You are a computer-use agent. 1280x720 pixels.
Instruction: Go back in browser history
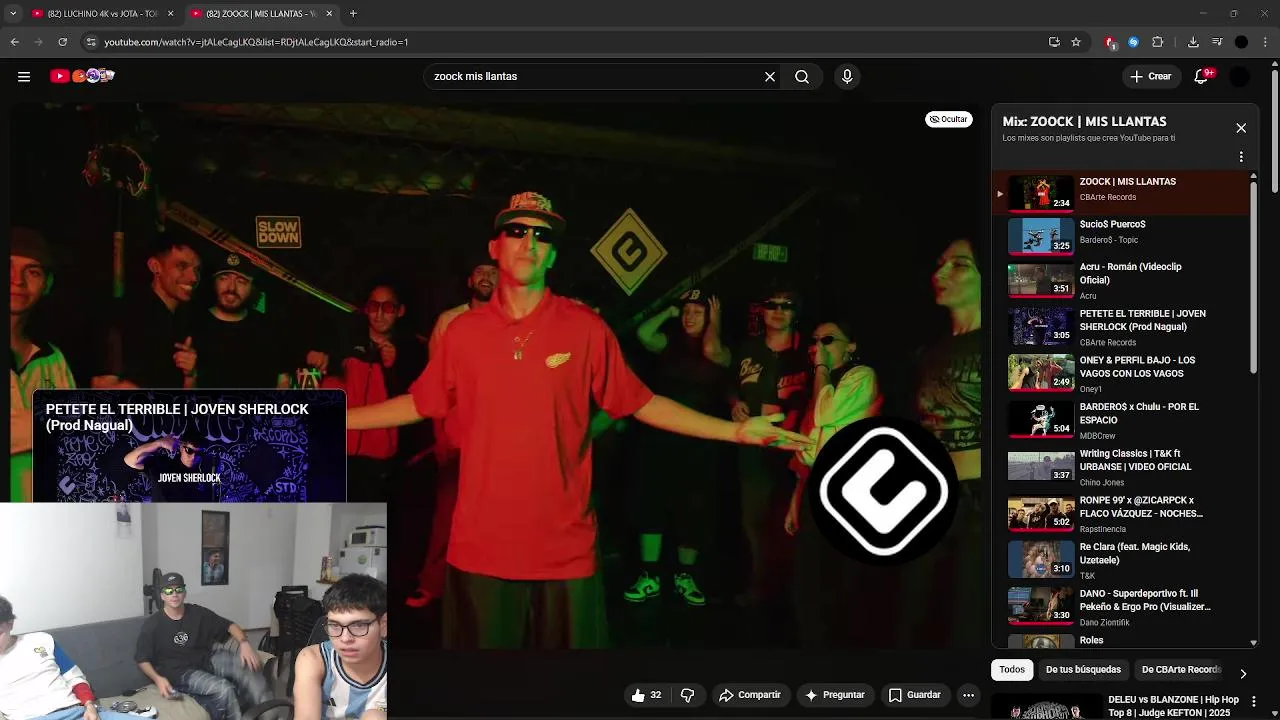pos(14,42)
